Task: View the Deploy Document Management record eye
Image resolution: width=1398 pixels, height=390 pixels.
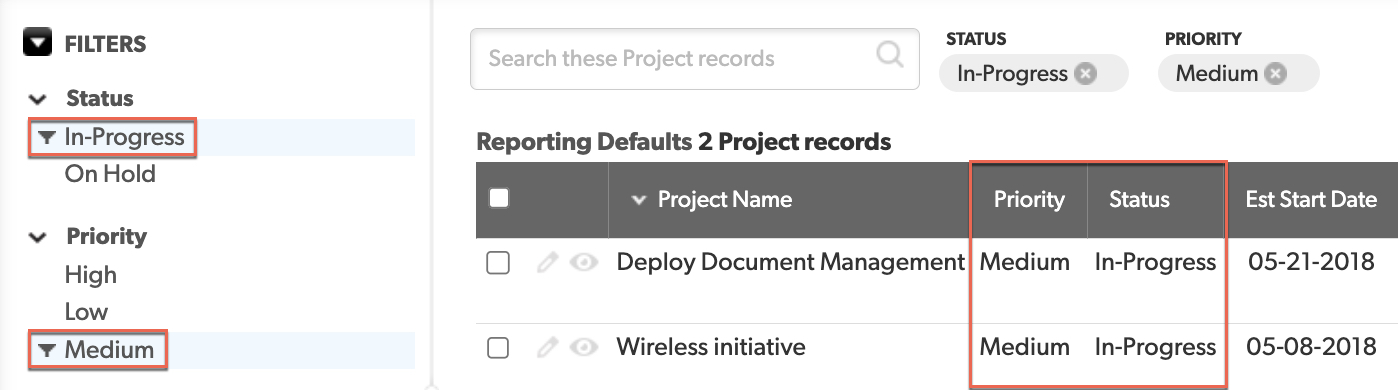Action: tap(584, 263)
